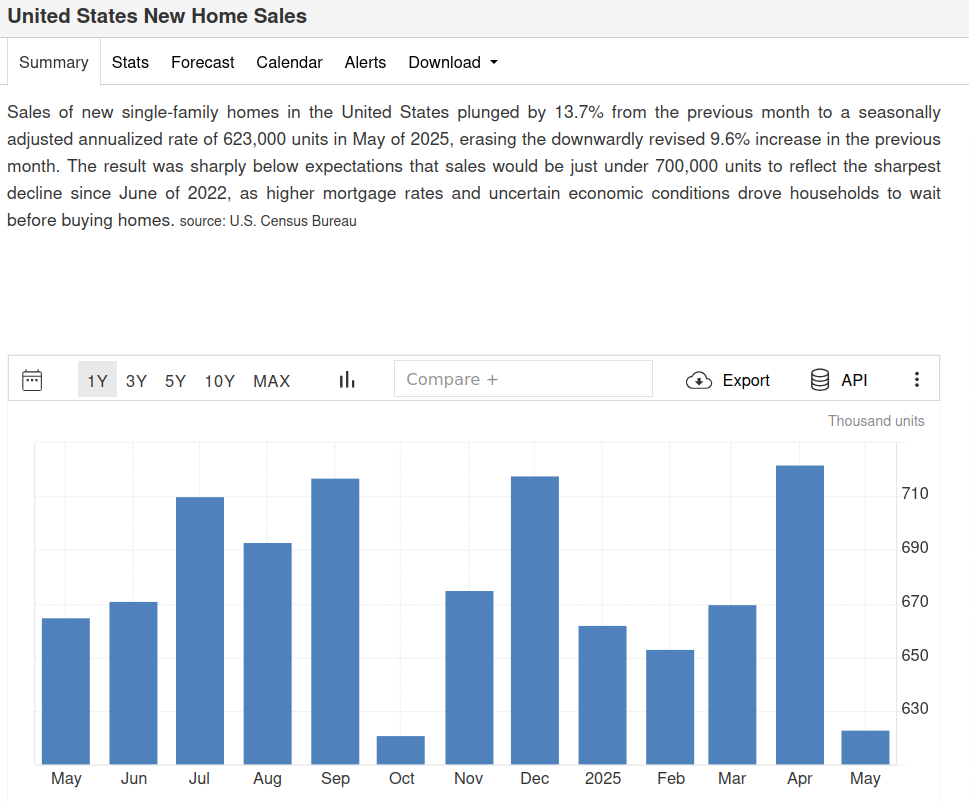The width and height of the screenshot is (969, 803).
Task: Click the June bar in chart
Action: 133,682
